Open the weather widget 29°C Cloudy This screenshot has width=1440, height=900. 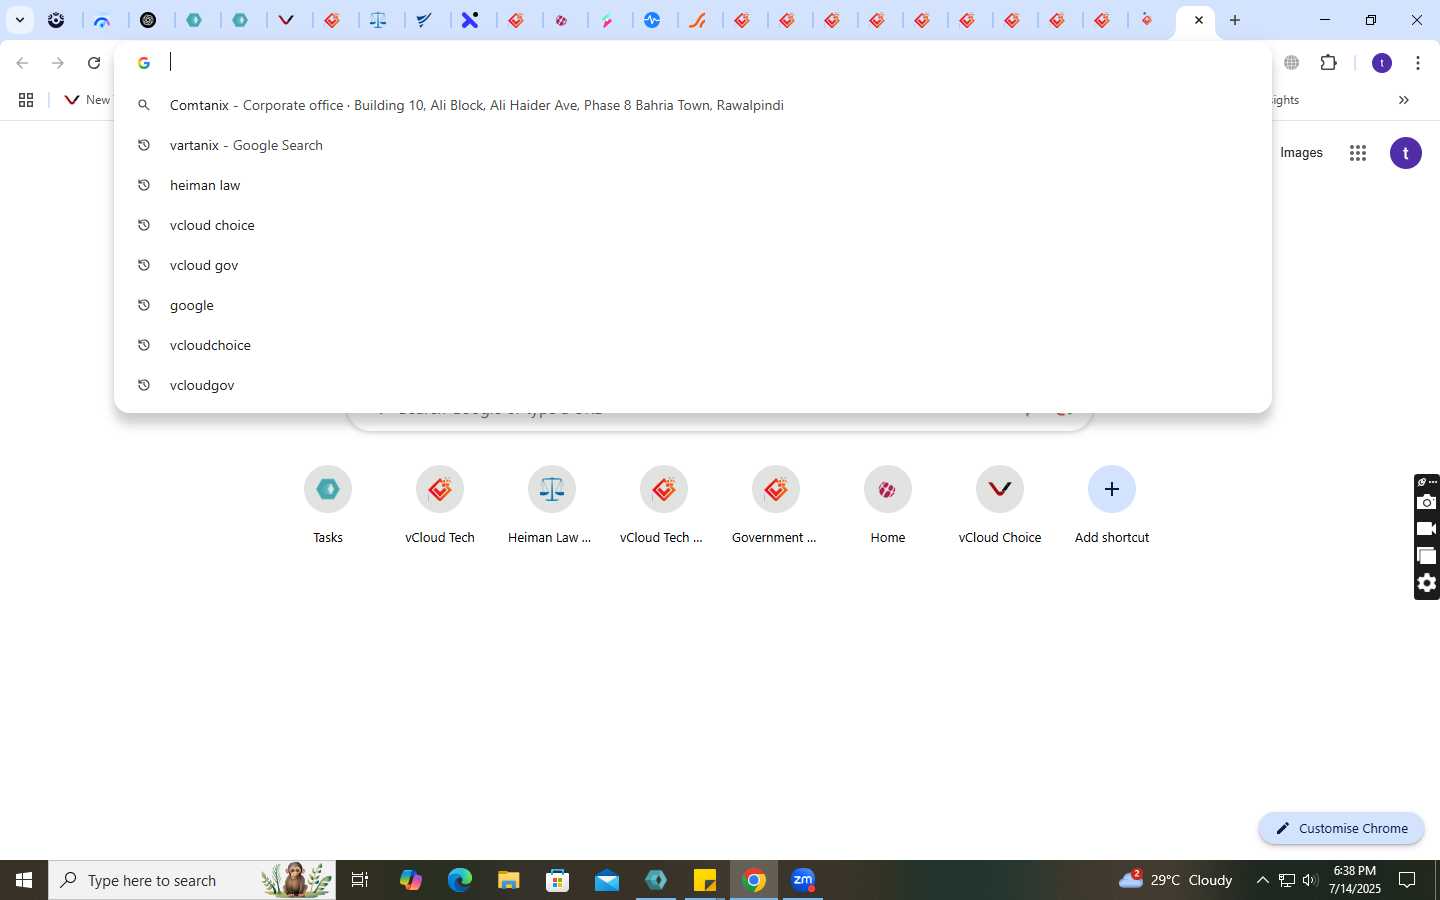[x=1176, y=880]
